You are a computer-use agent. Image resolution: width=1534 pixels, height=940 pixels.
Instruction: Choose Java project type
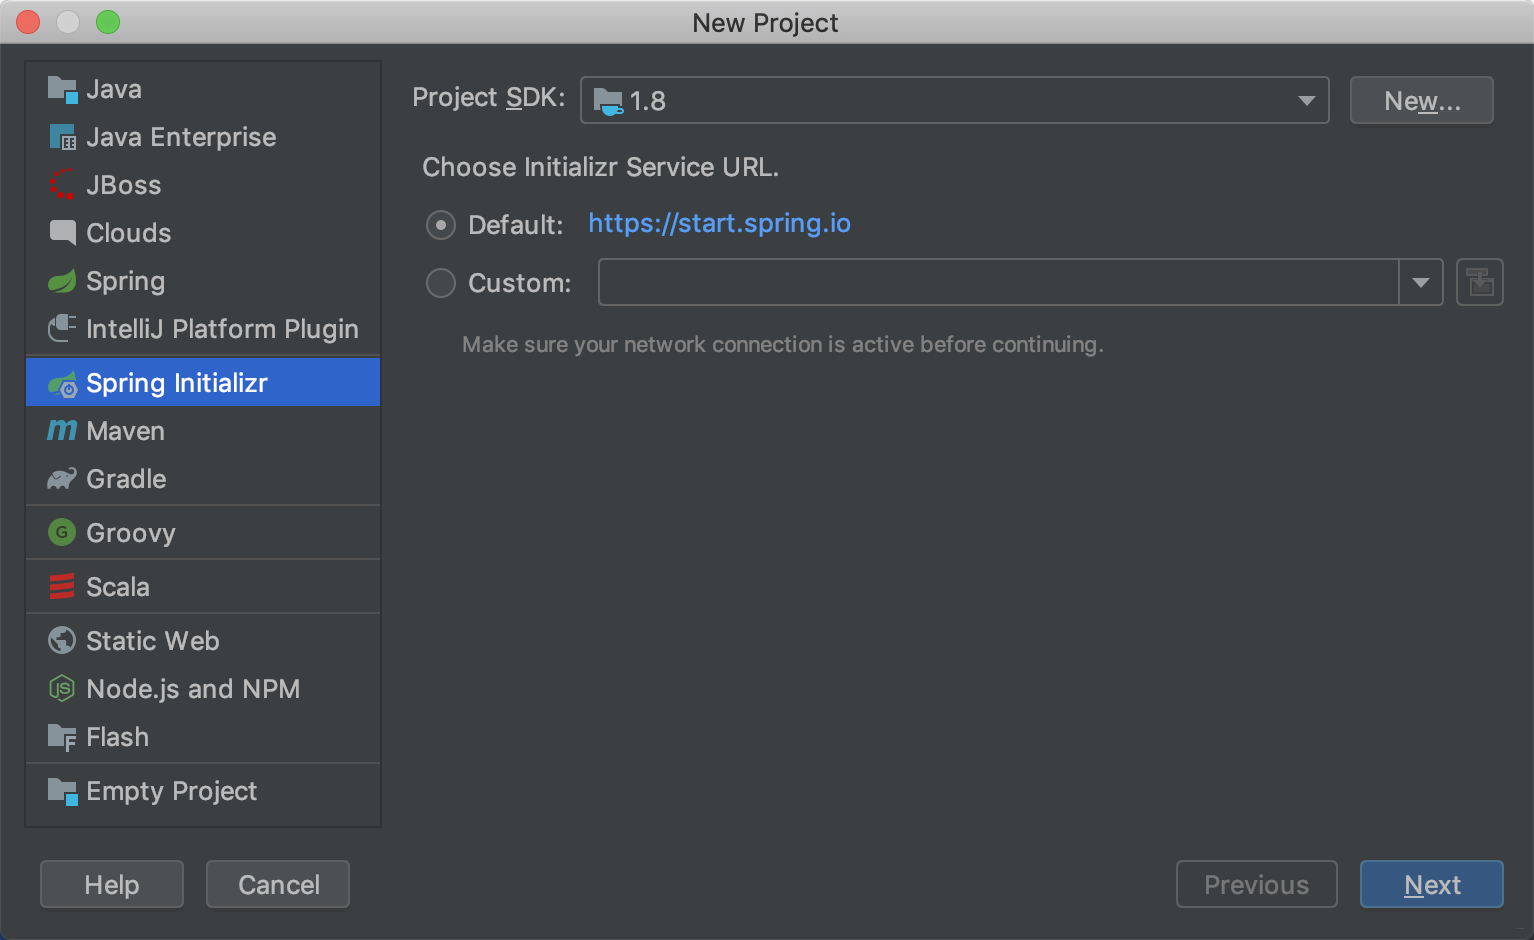[203, 90]
